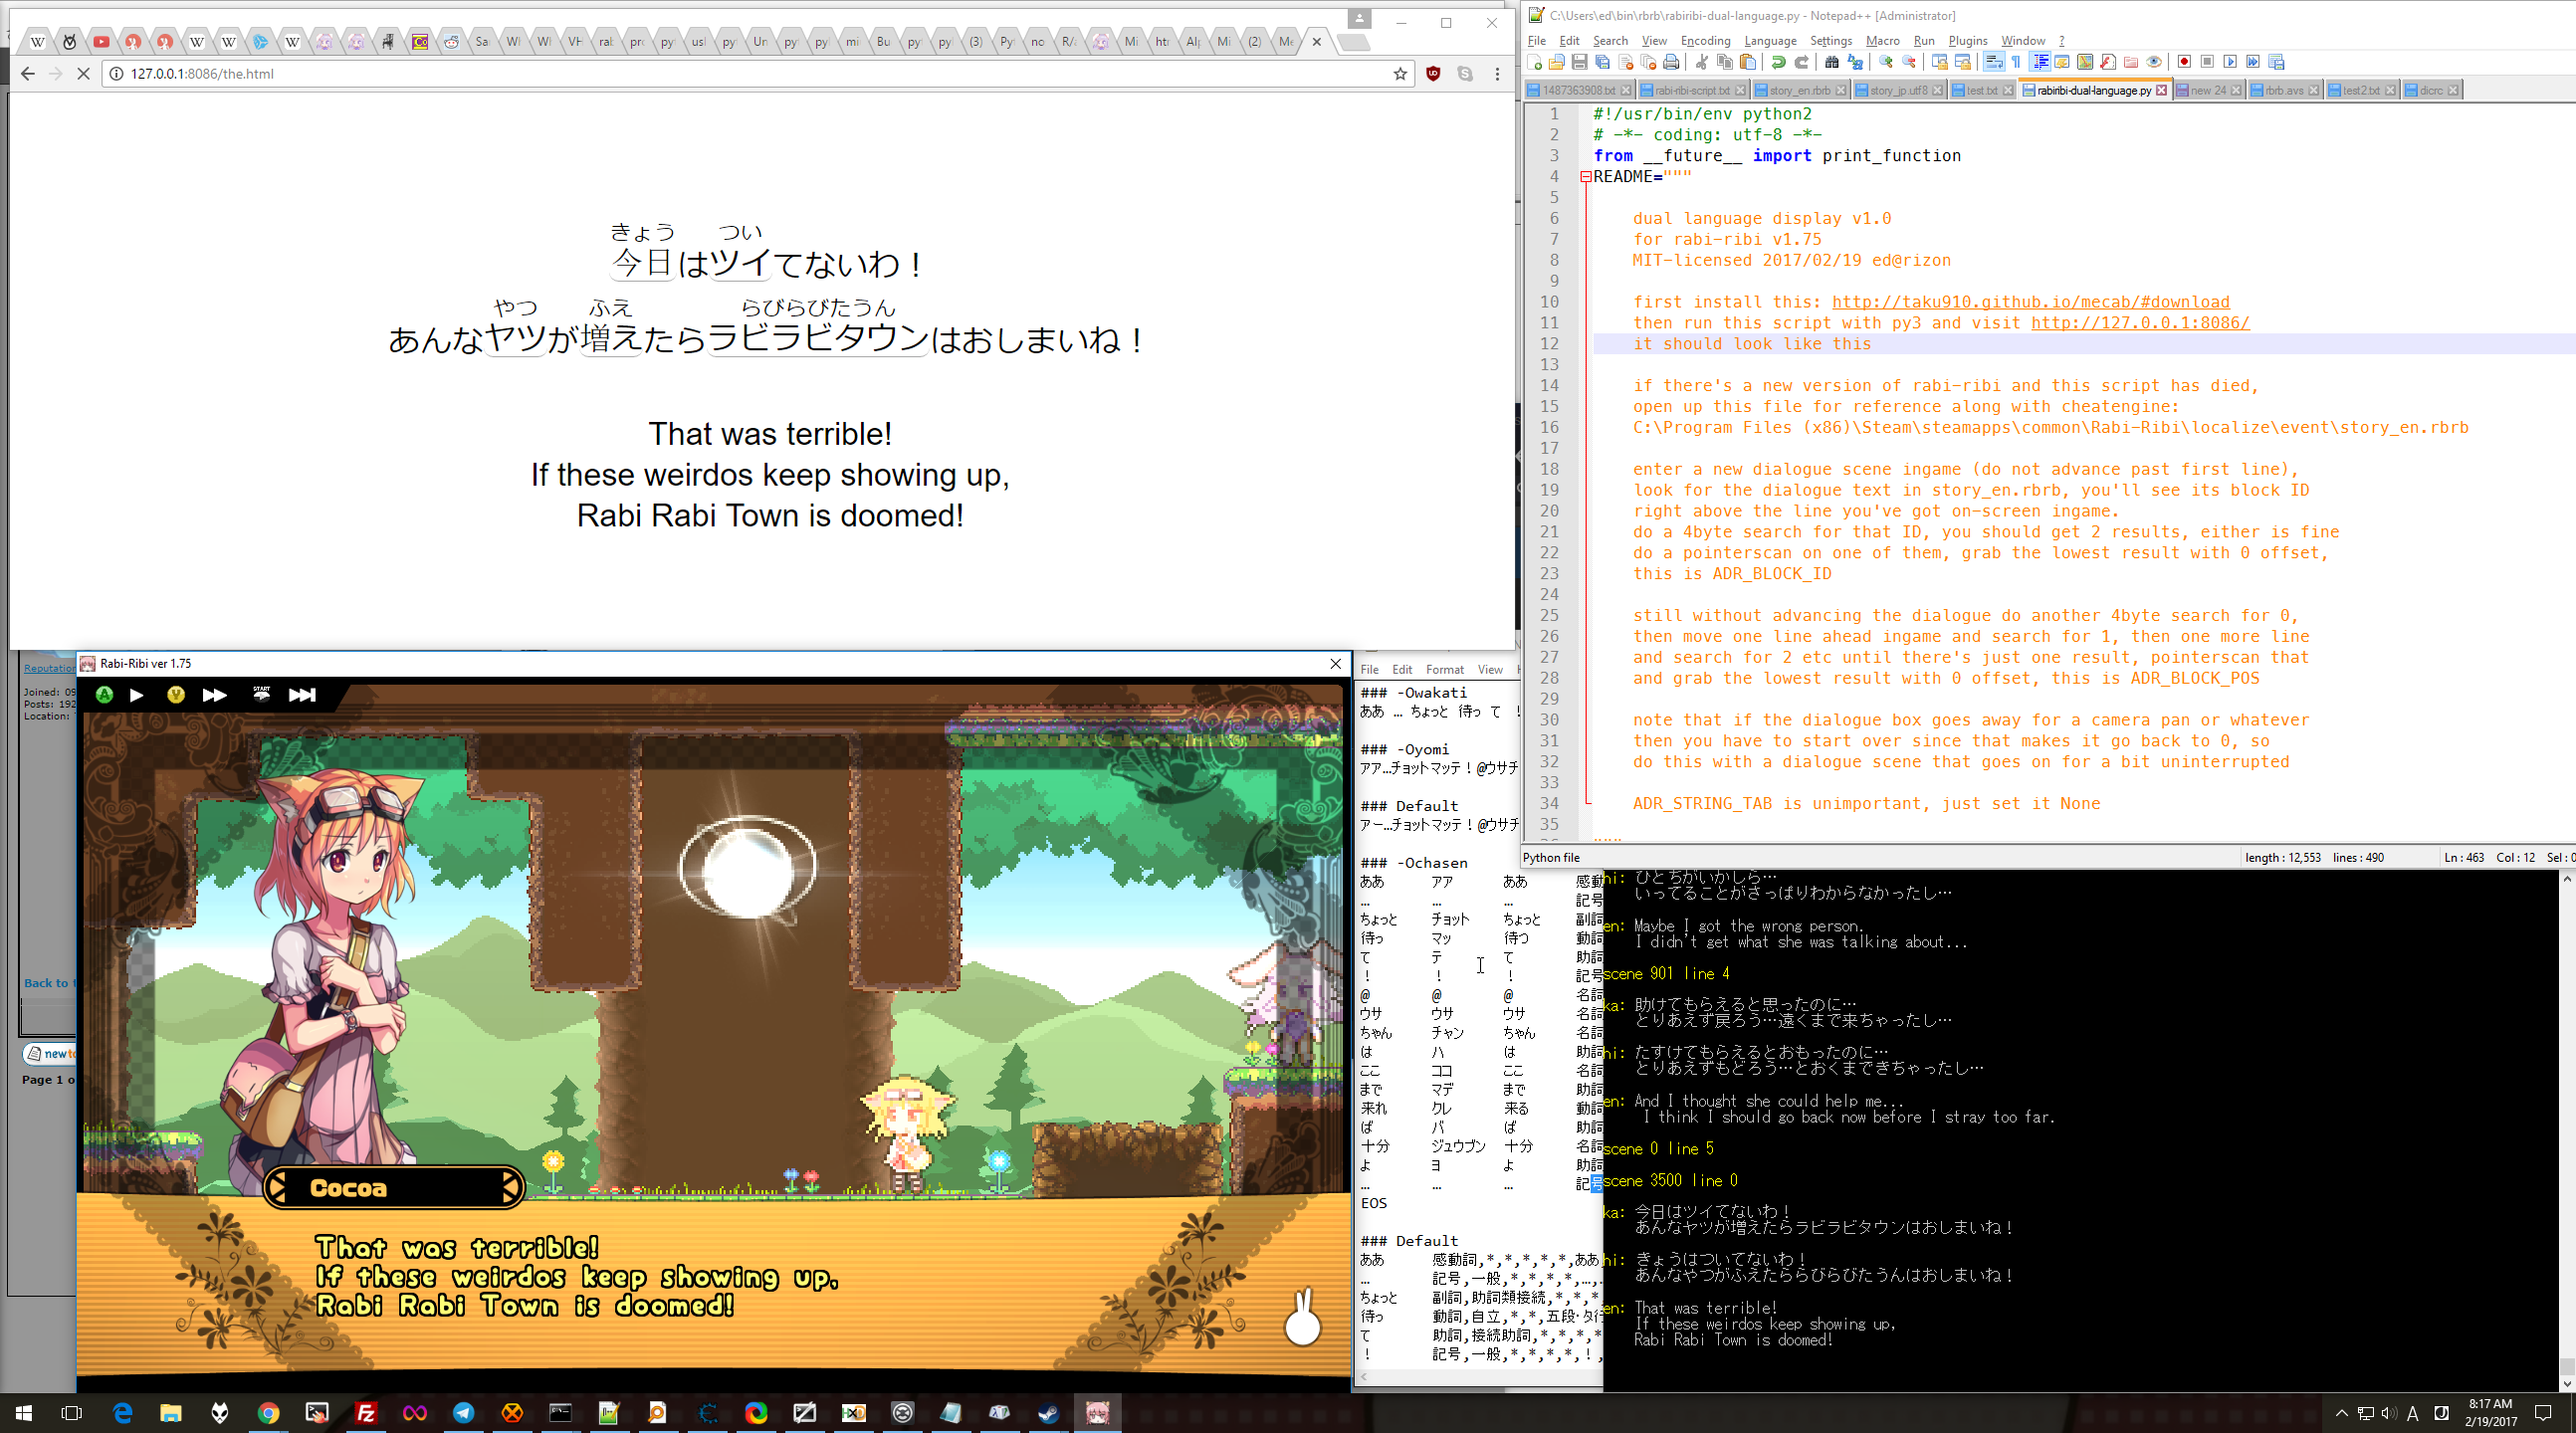This screenshot has height=1433, width=2576.
Task: Open the Language menu in Notepad++
Action: [1770, 40]
